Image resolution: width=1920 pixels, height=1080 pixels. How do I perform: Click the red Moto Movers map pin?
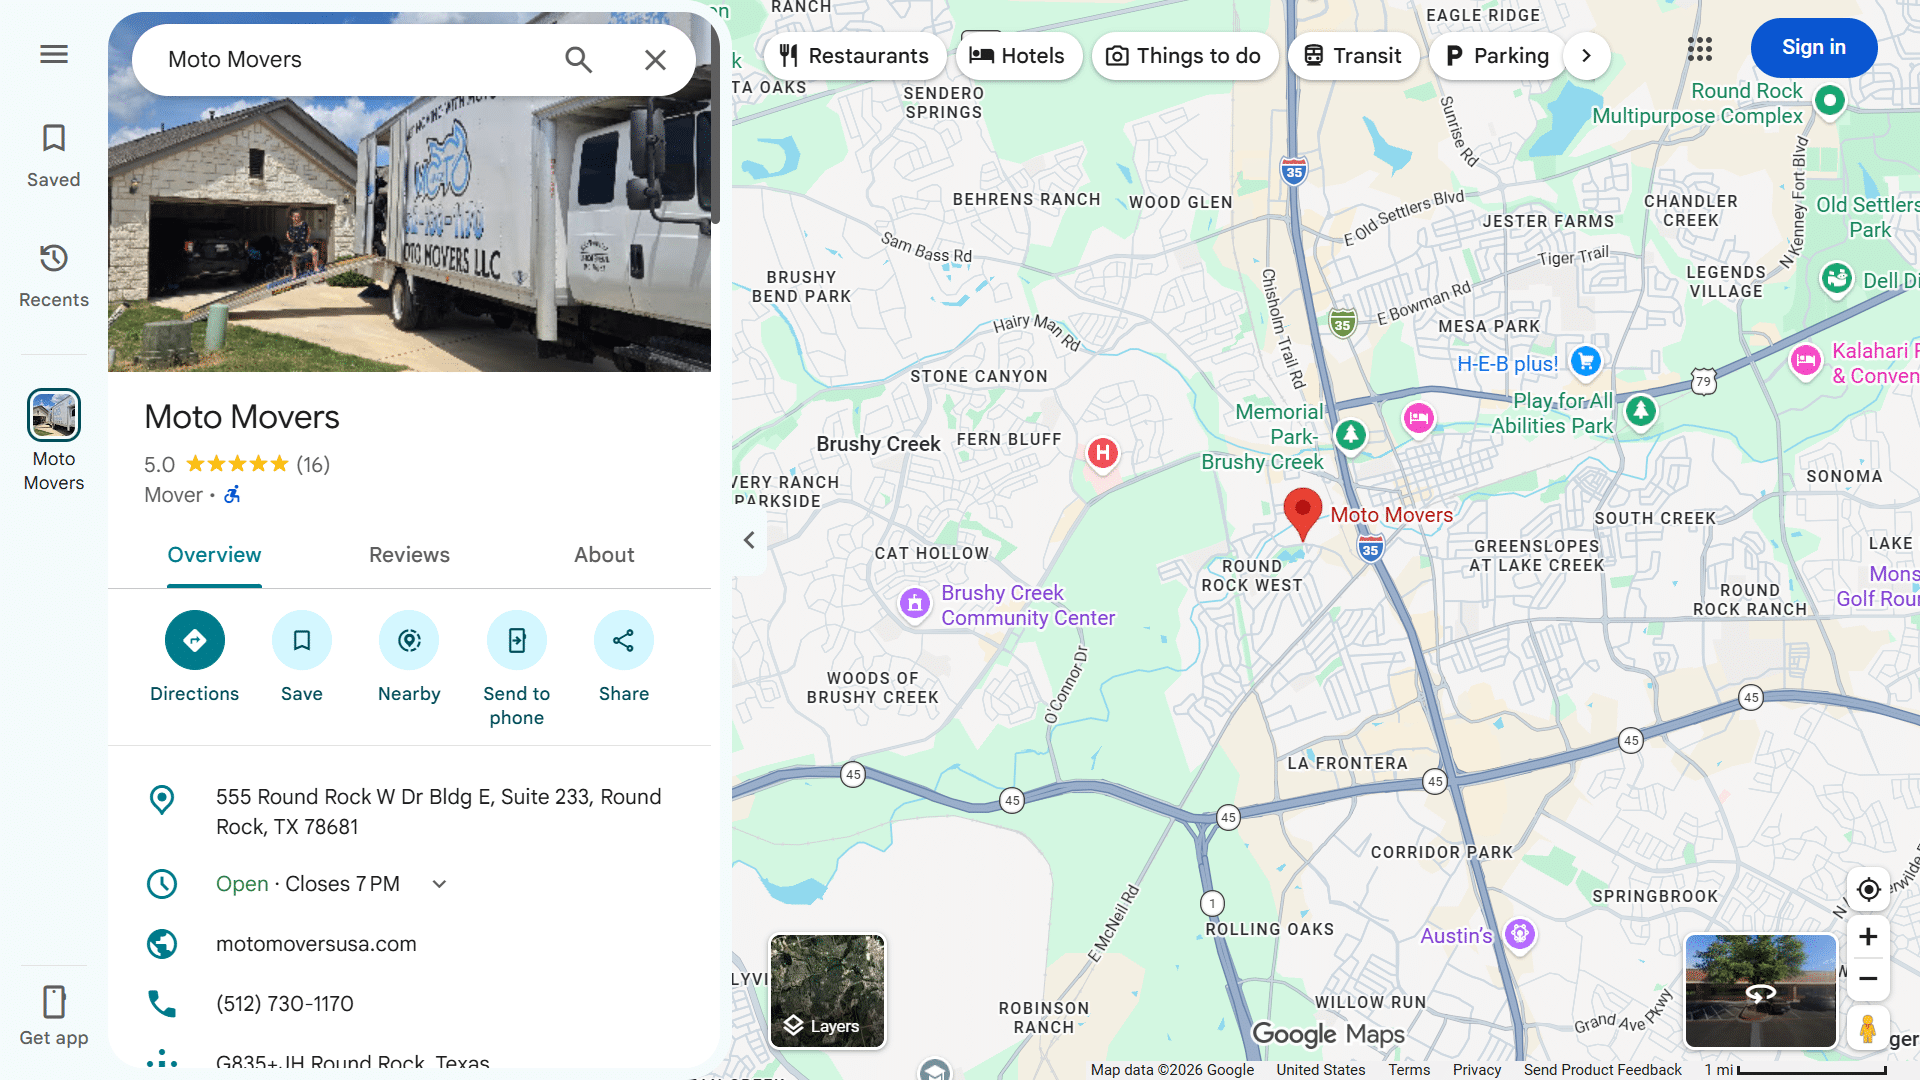click(x=1302, y=514)
